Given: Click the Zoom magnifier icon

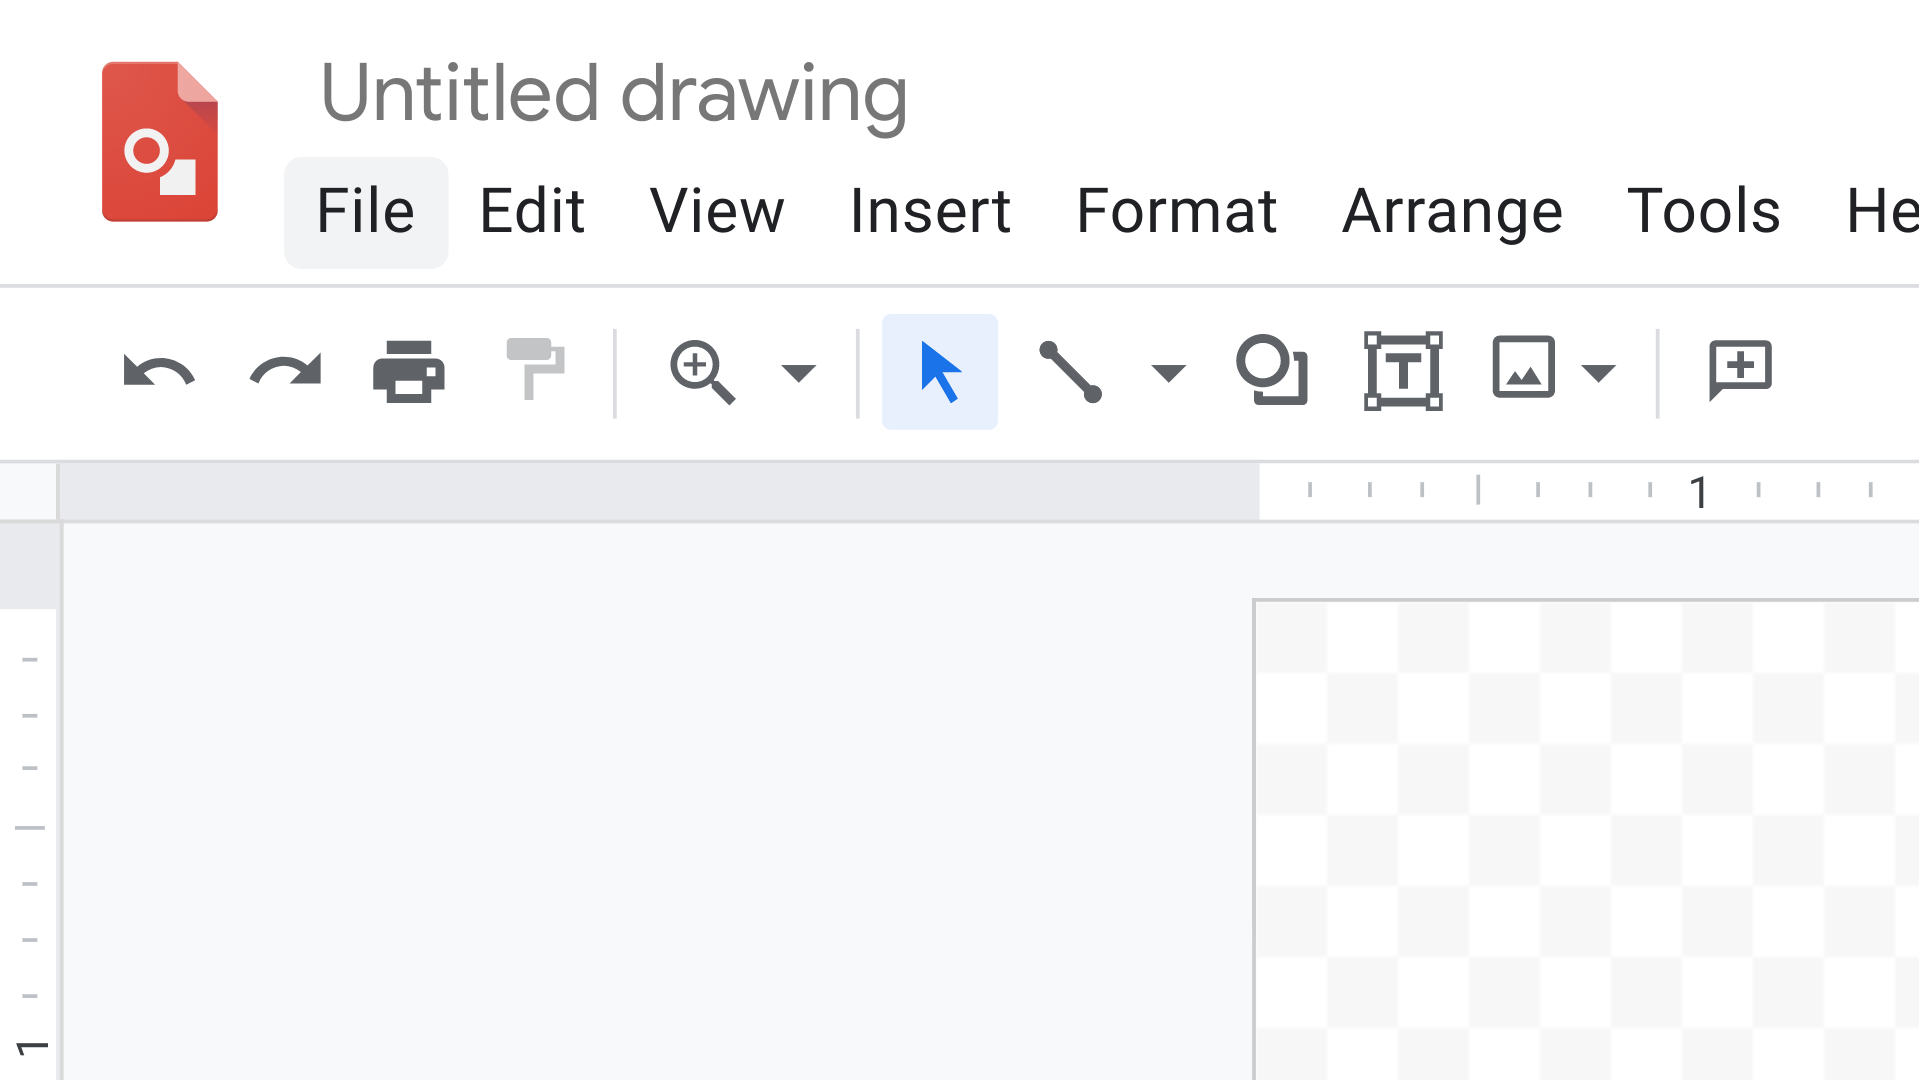Looking at the screenshot, I should click(702, 371).
